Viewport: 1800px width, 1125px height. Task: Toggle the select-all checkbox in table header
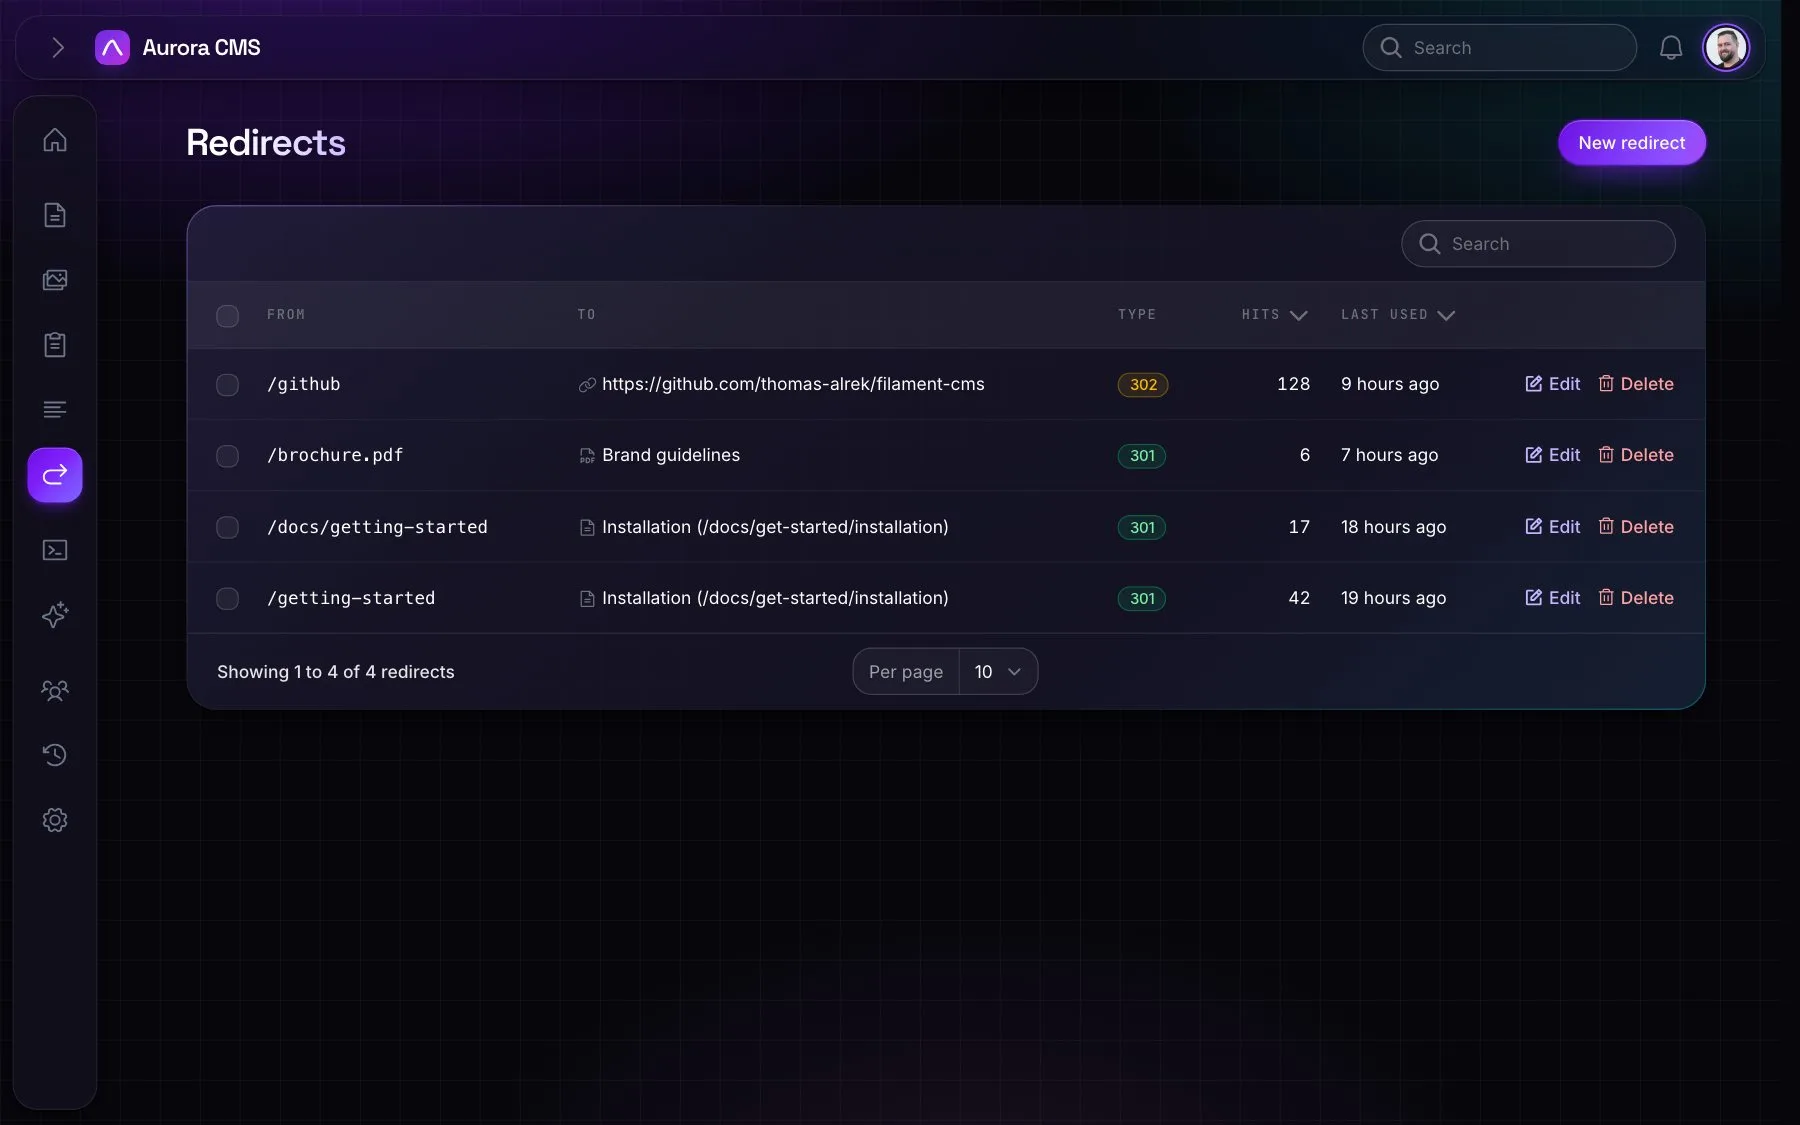click(x=228, y=316)
